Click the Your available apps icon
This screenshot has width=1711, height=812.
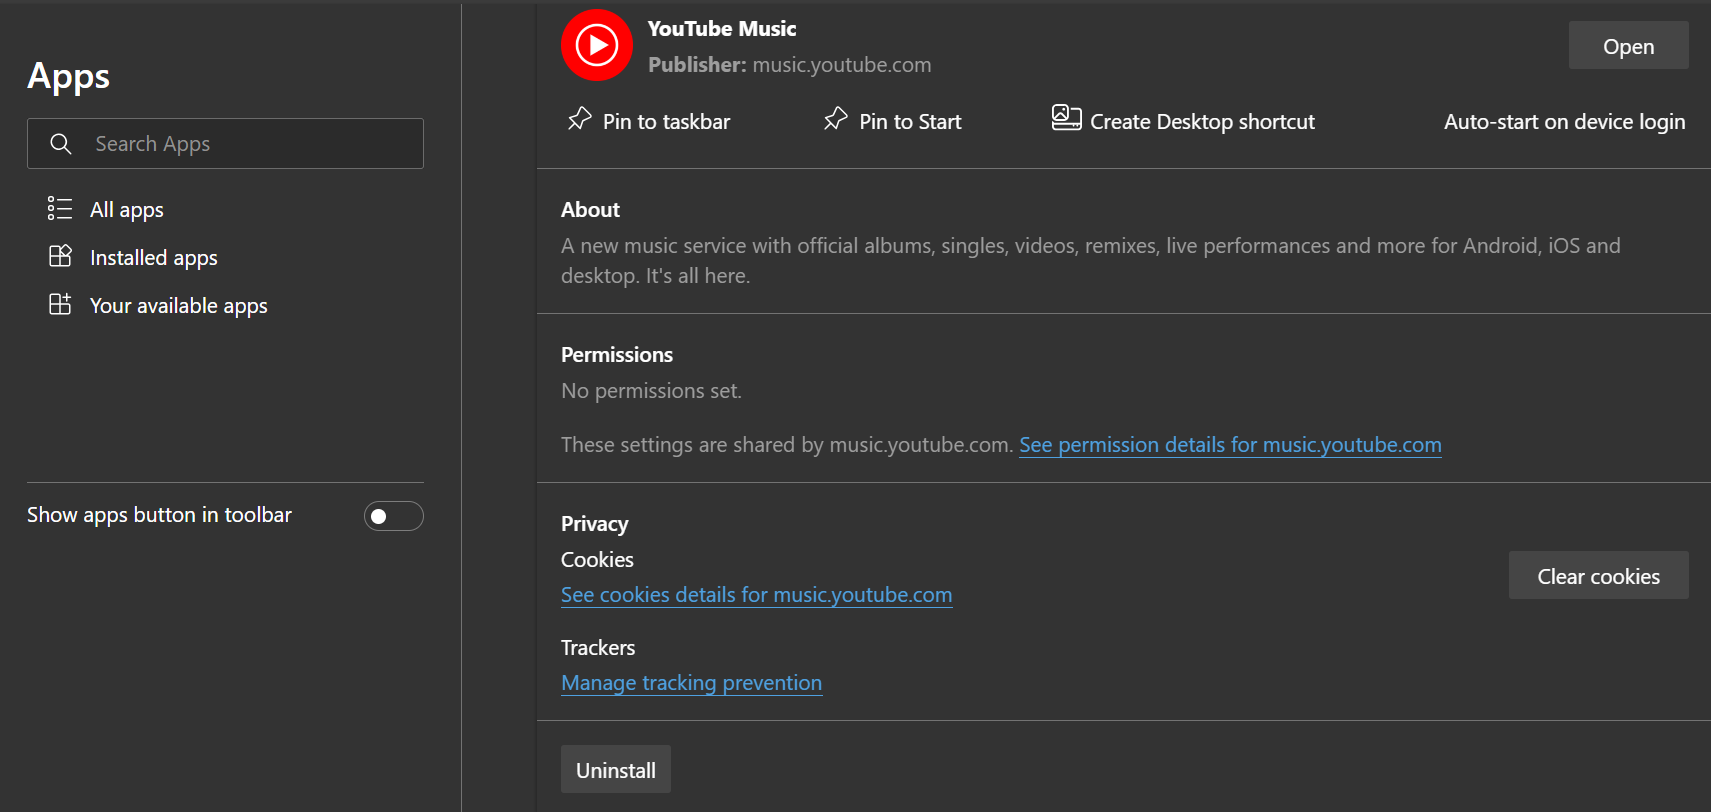60,305
